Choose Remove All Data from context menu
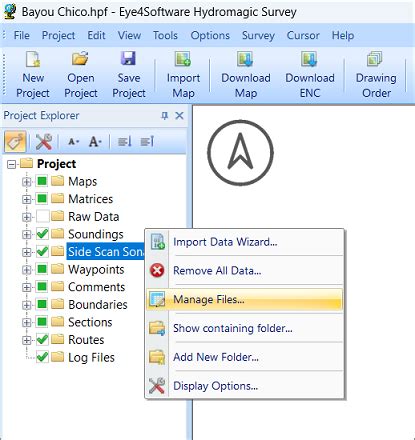Screen dimensions: 415x440 click(245, 270)
